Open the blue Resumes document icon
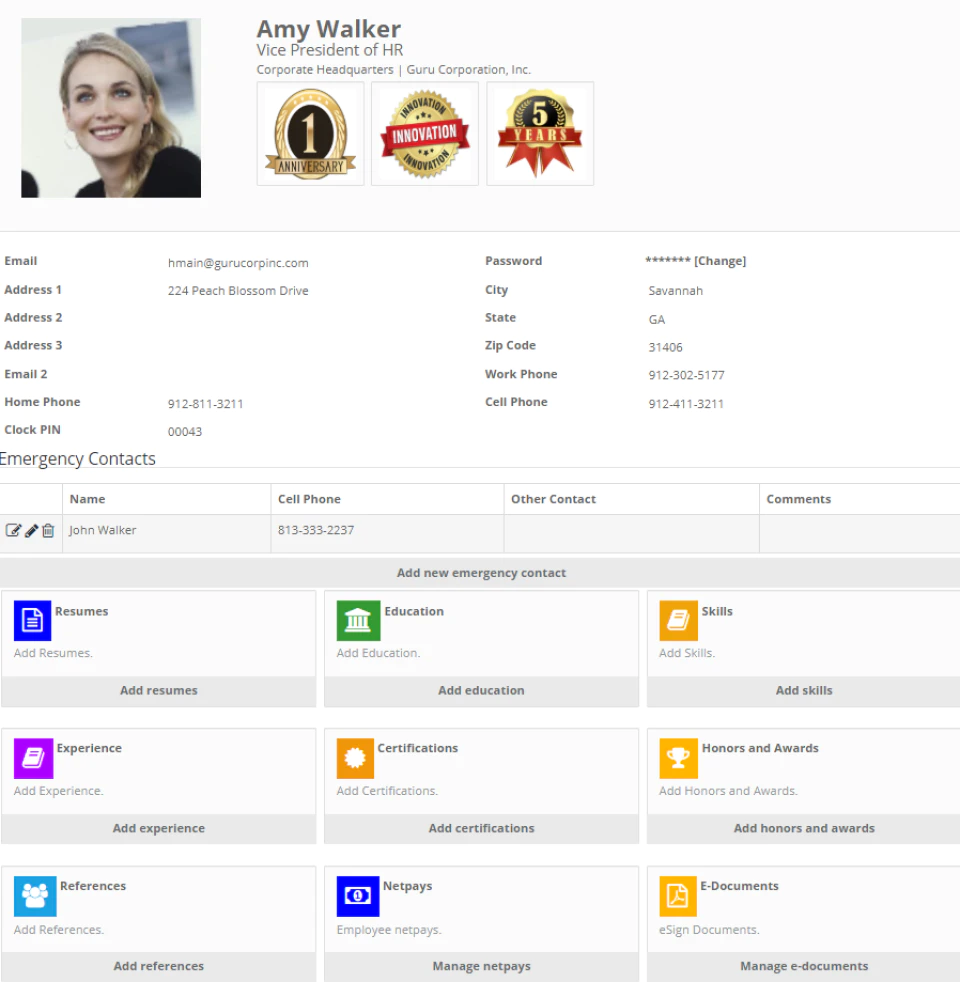 coord(33,621)
